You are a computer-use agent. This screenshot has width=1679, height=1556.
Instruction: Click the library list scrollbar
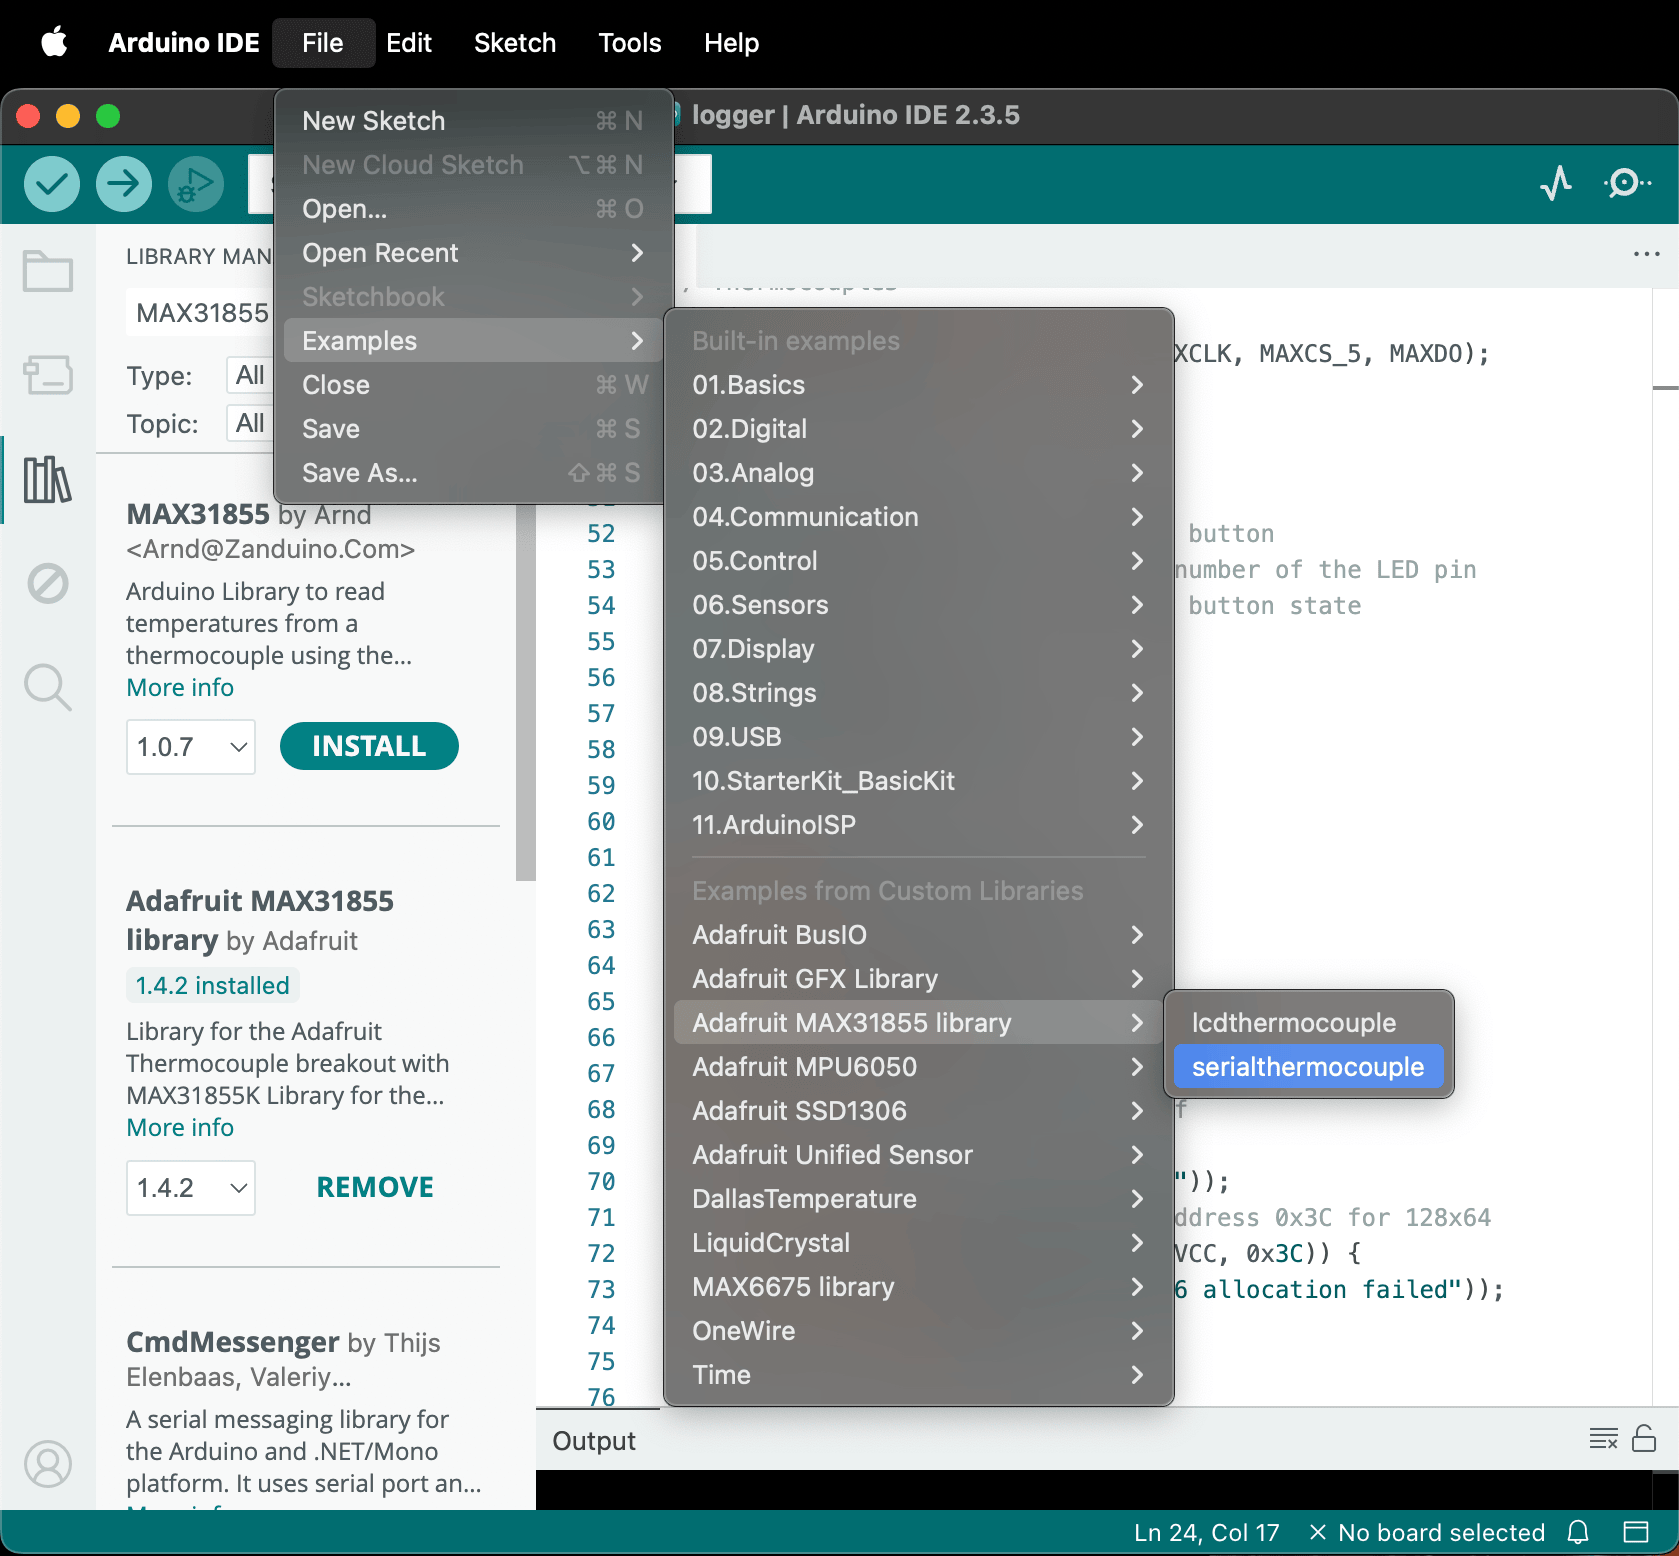(526, 690)
